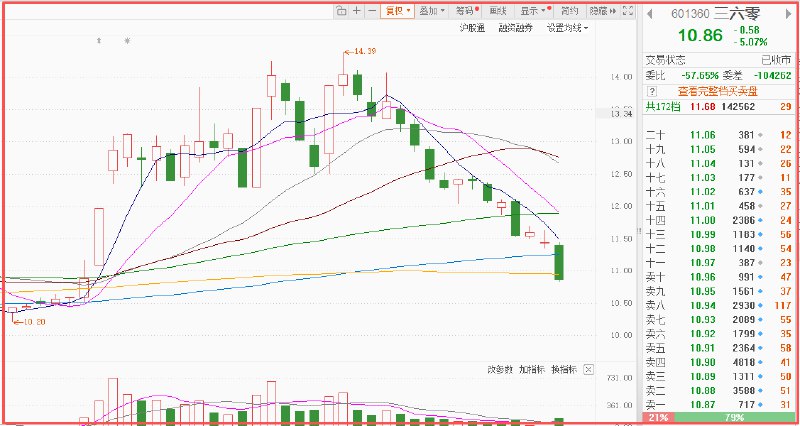Select the 十五 row at 11.01
This screenshot has width=800, height=426.
[x=718, y=206]
